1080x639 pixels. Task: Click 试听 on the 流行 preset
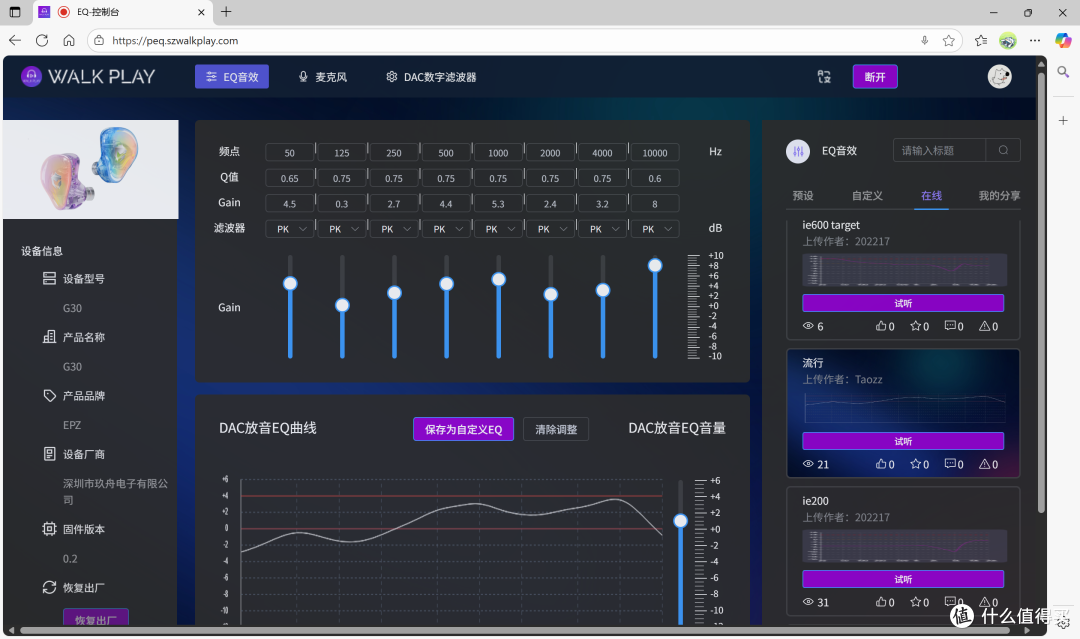903,441
